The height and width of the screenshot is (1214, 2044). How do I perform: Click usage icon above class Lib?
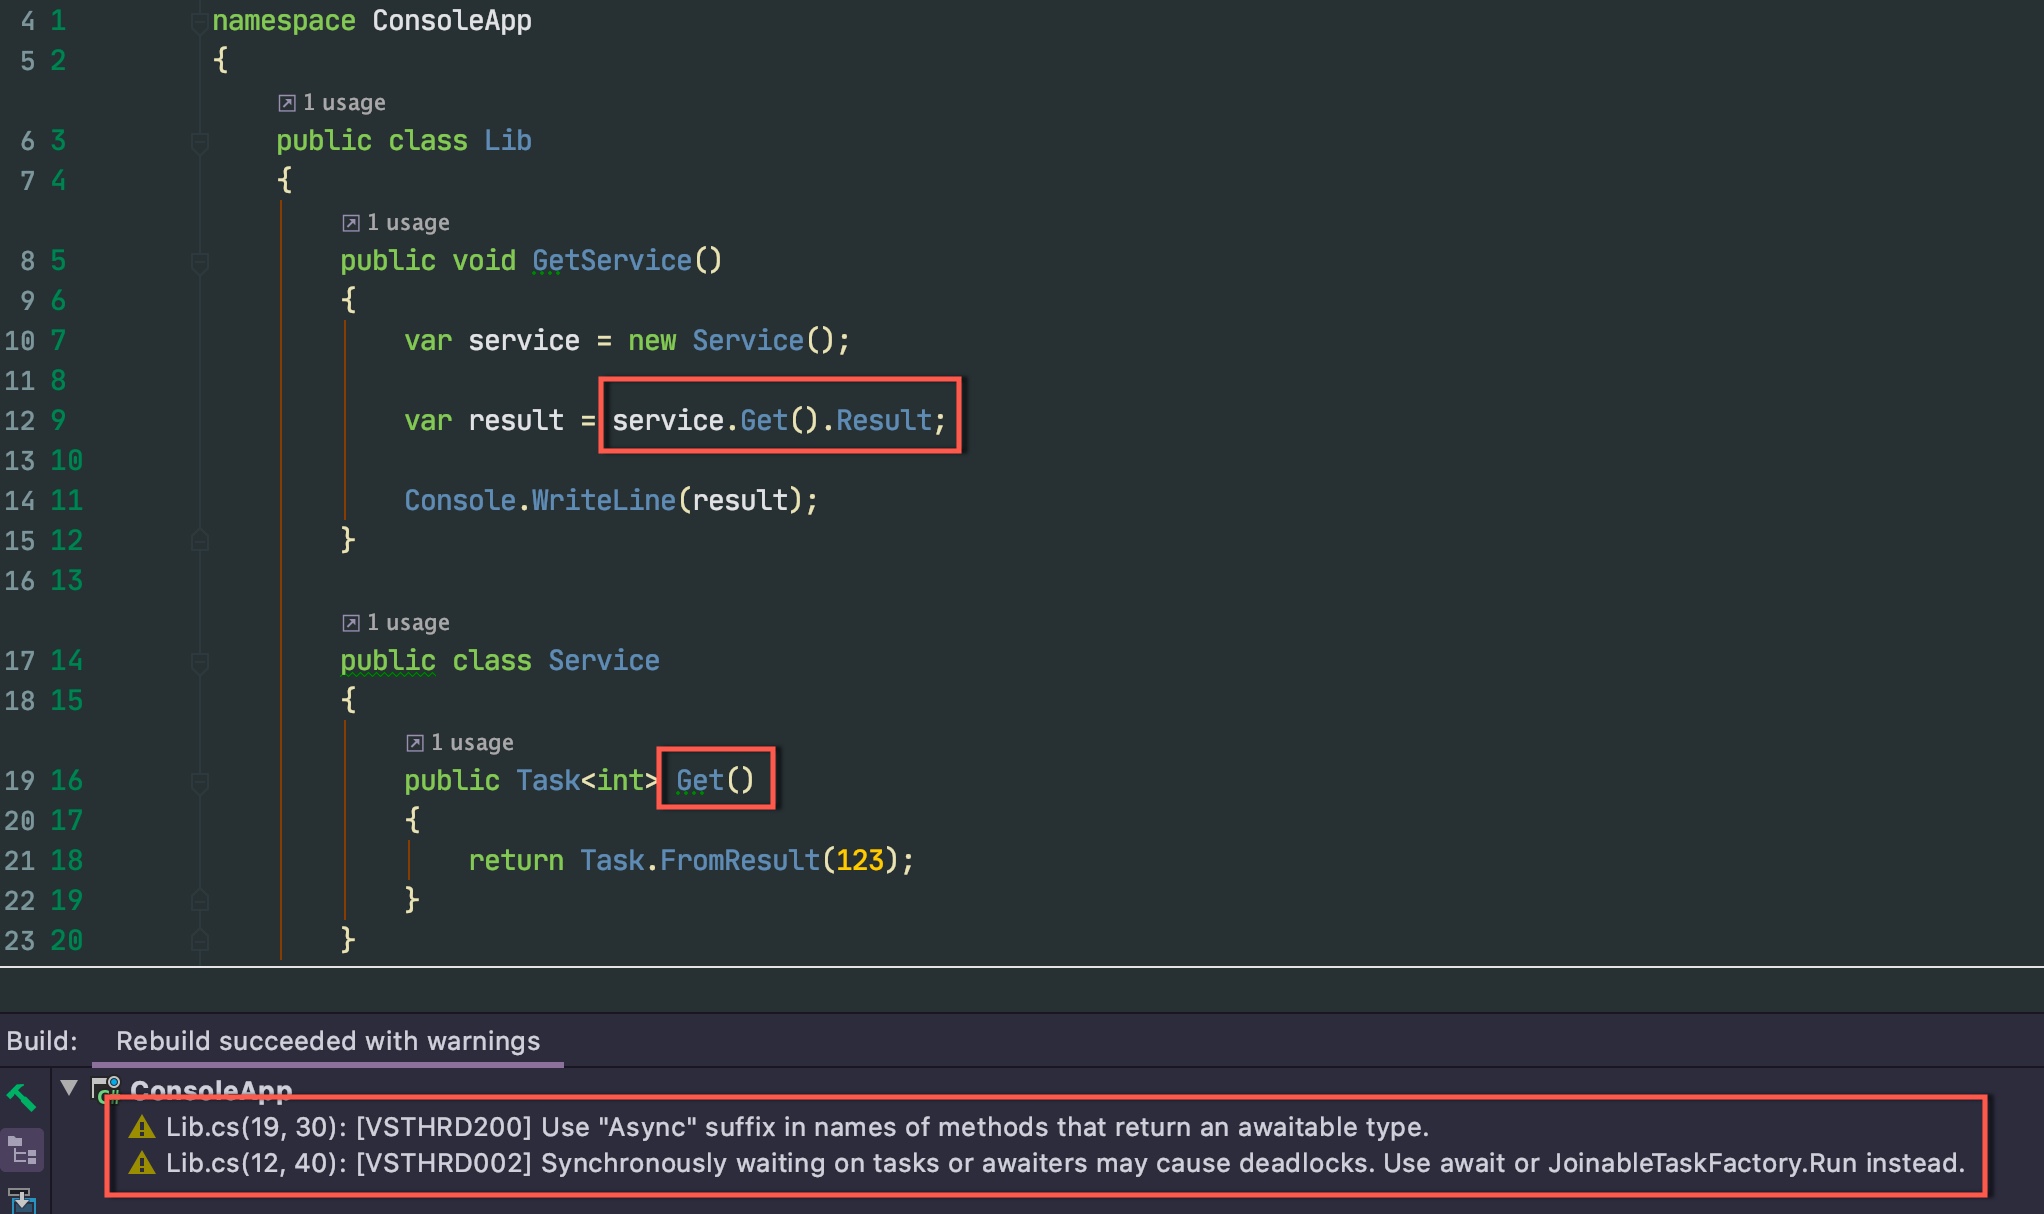click(287, 103)
